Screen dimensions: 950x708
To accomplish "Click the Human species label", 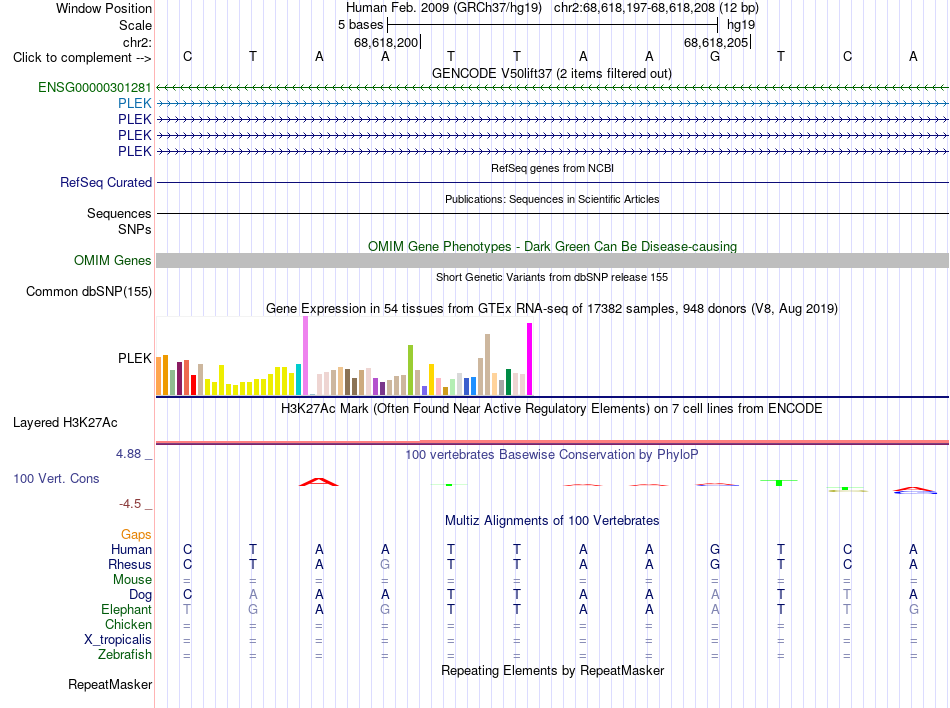I will pyautogui.click(x=131, y=549).
